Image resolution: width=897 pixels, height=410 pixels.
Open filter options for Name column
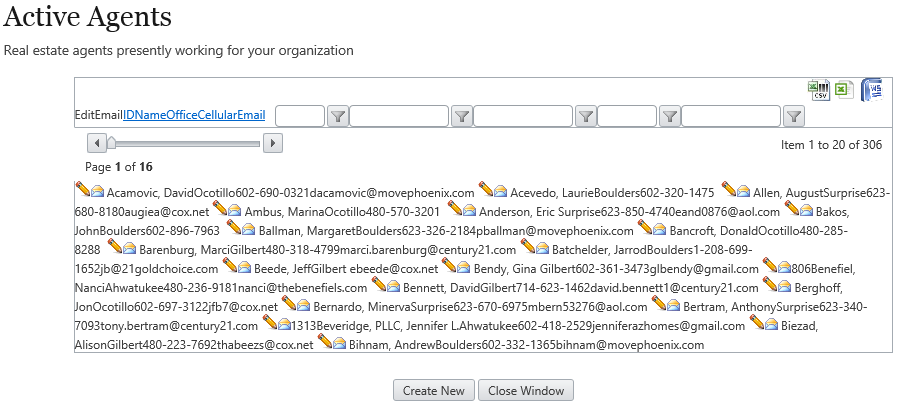click(462, 117)
